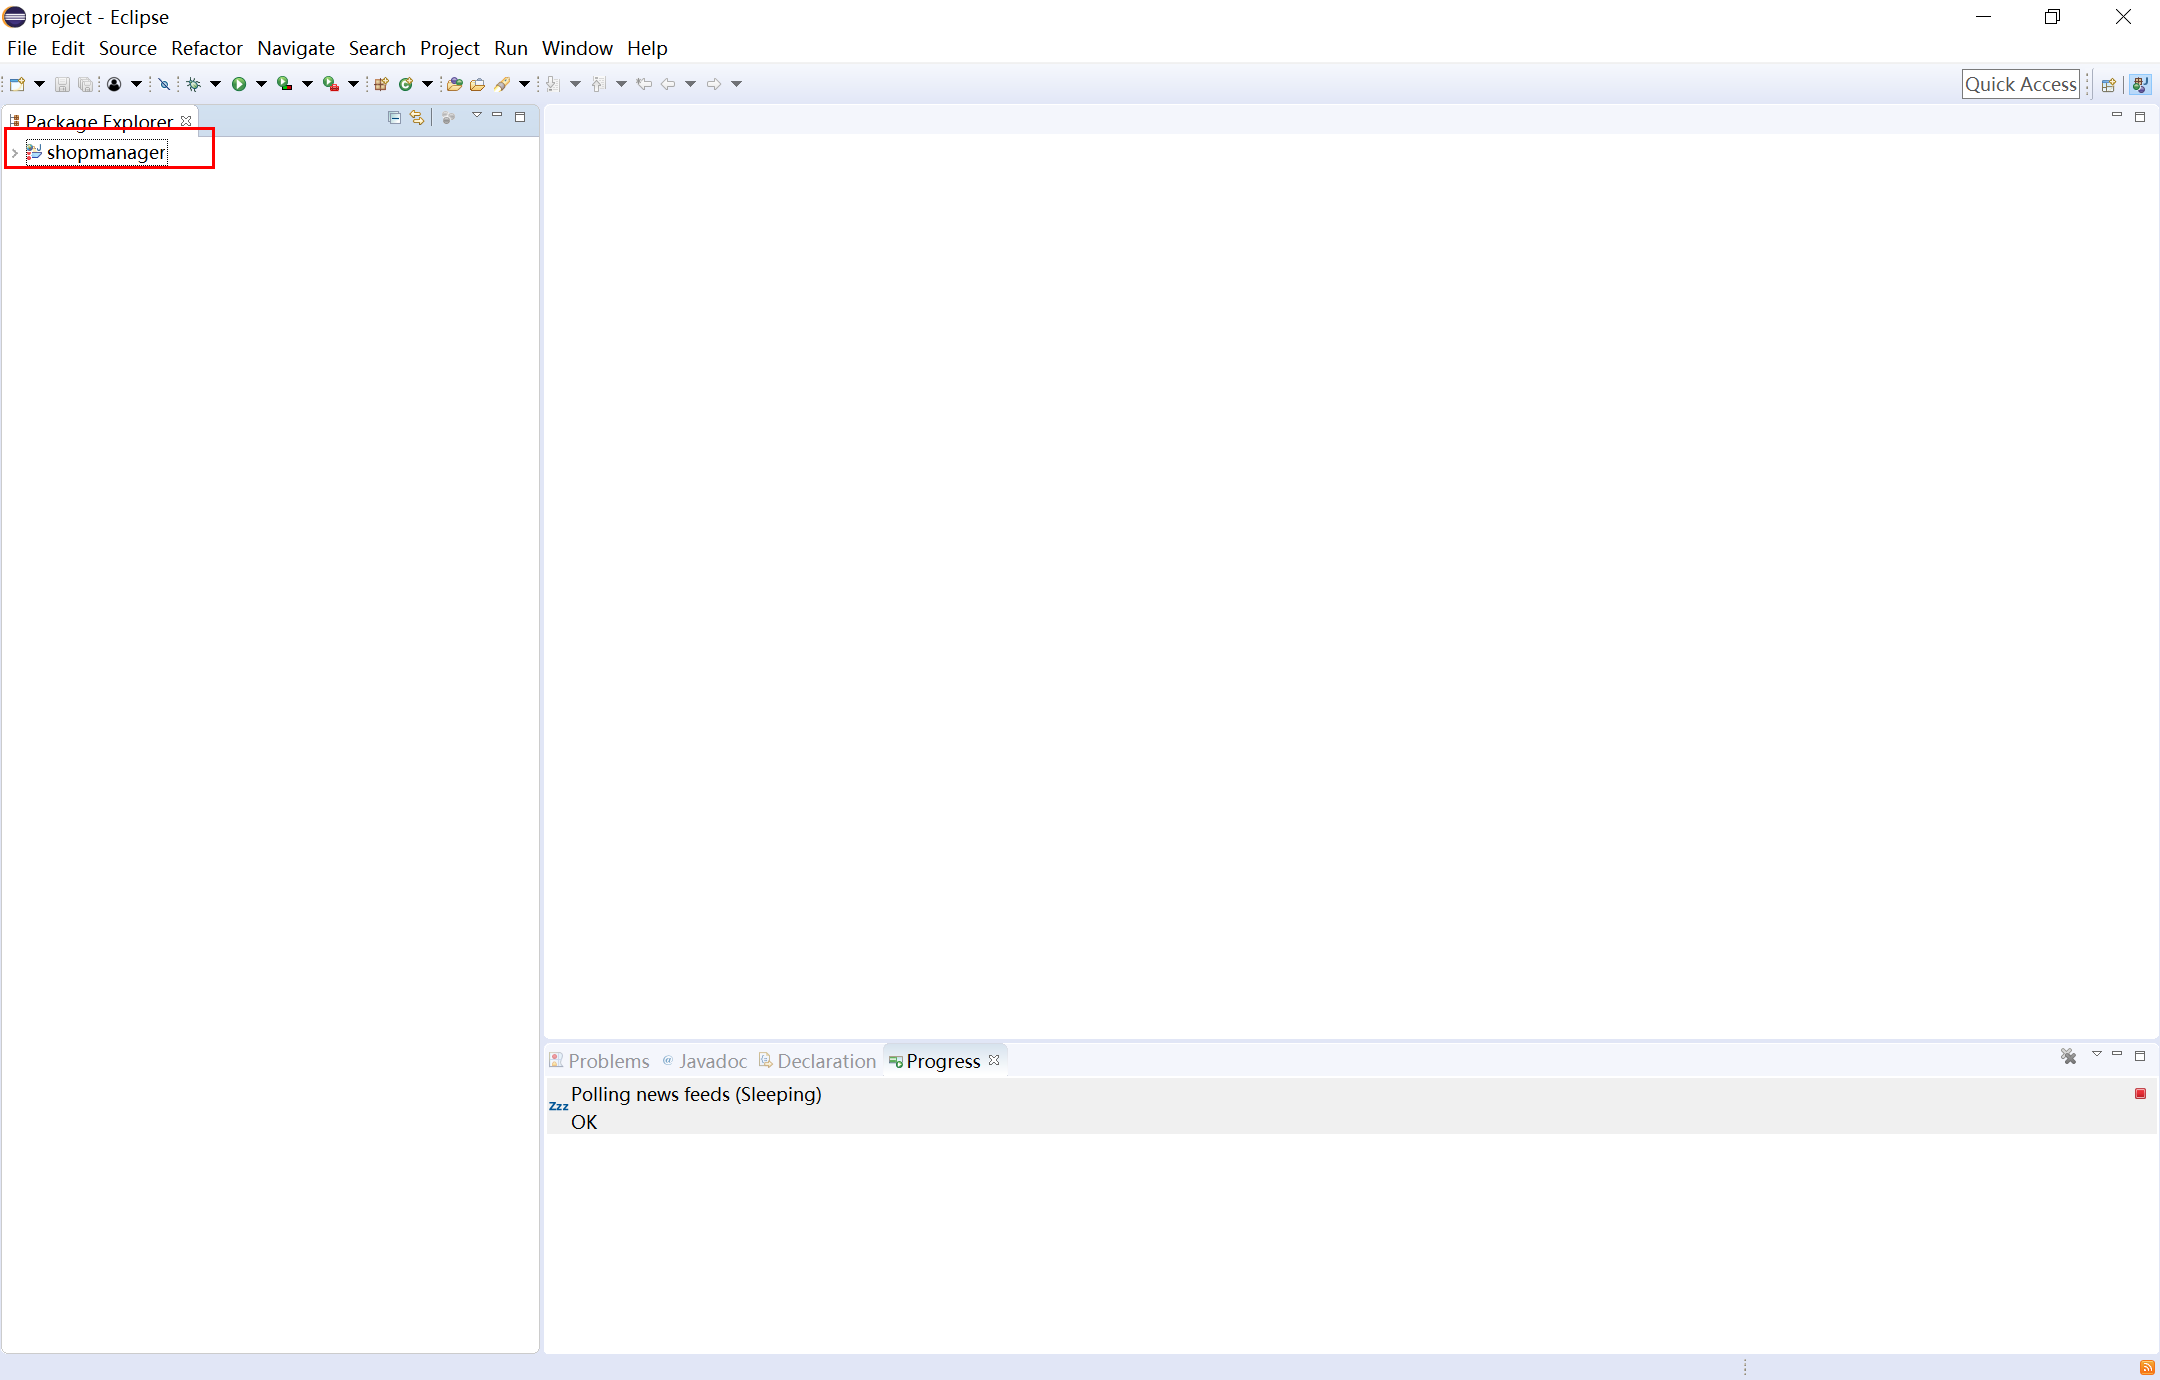Open the Refactor menu
Screen dimensions: 2160x1380
click(x=206, y=48)
